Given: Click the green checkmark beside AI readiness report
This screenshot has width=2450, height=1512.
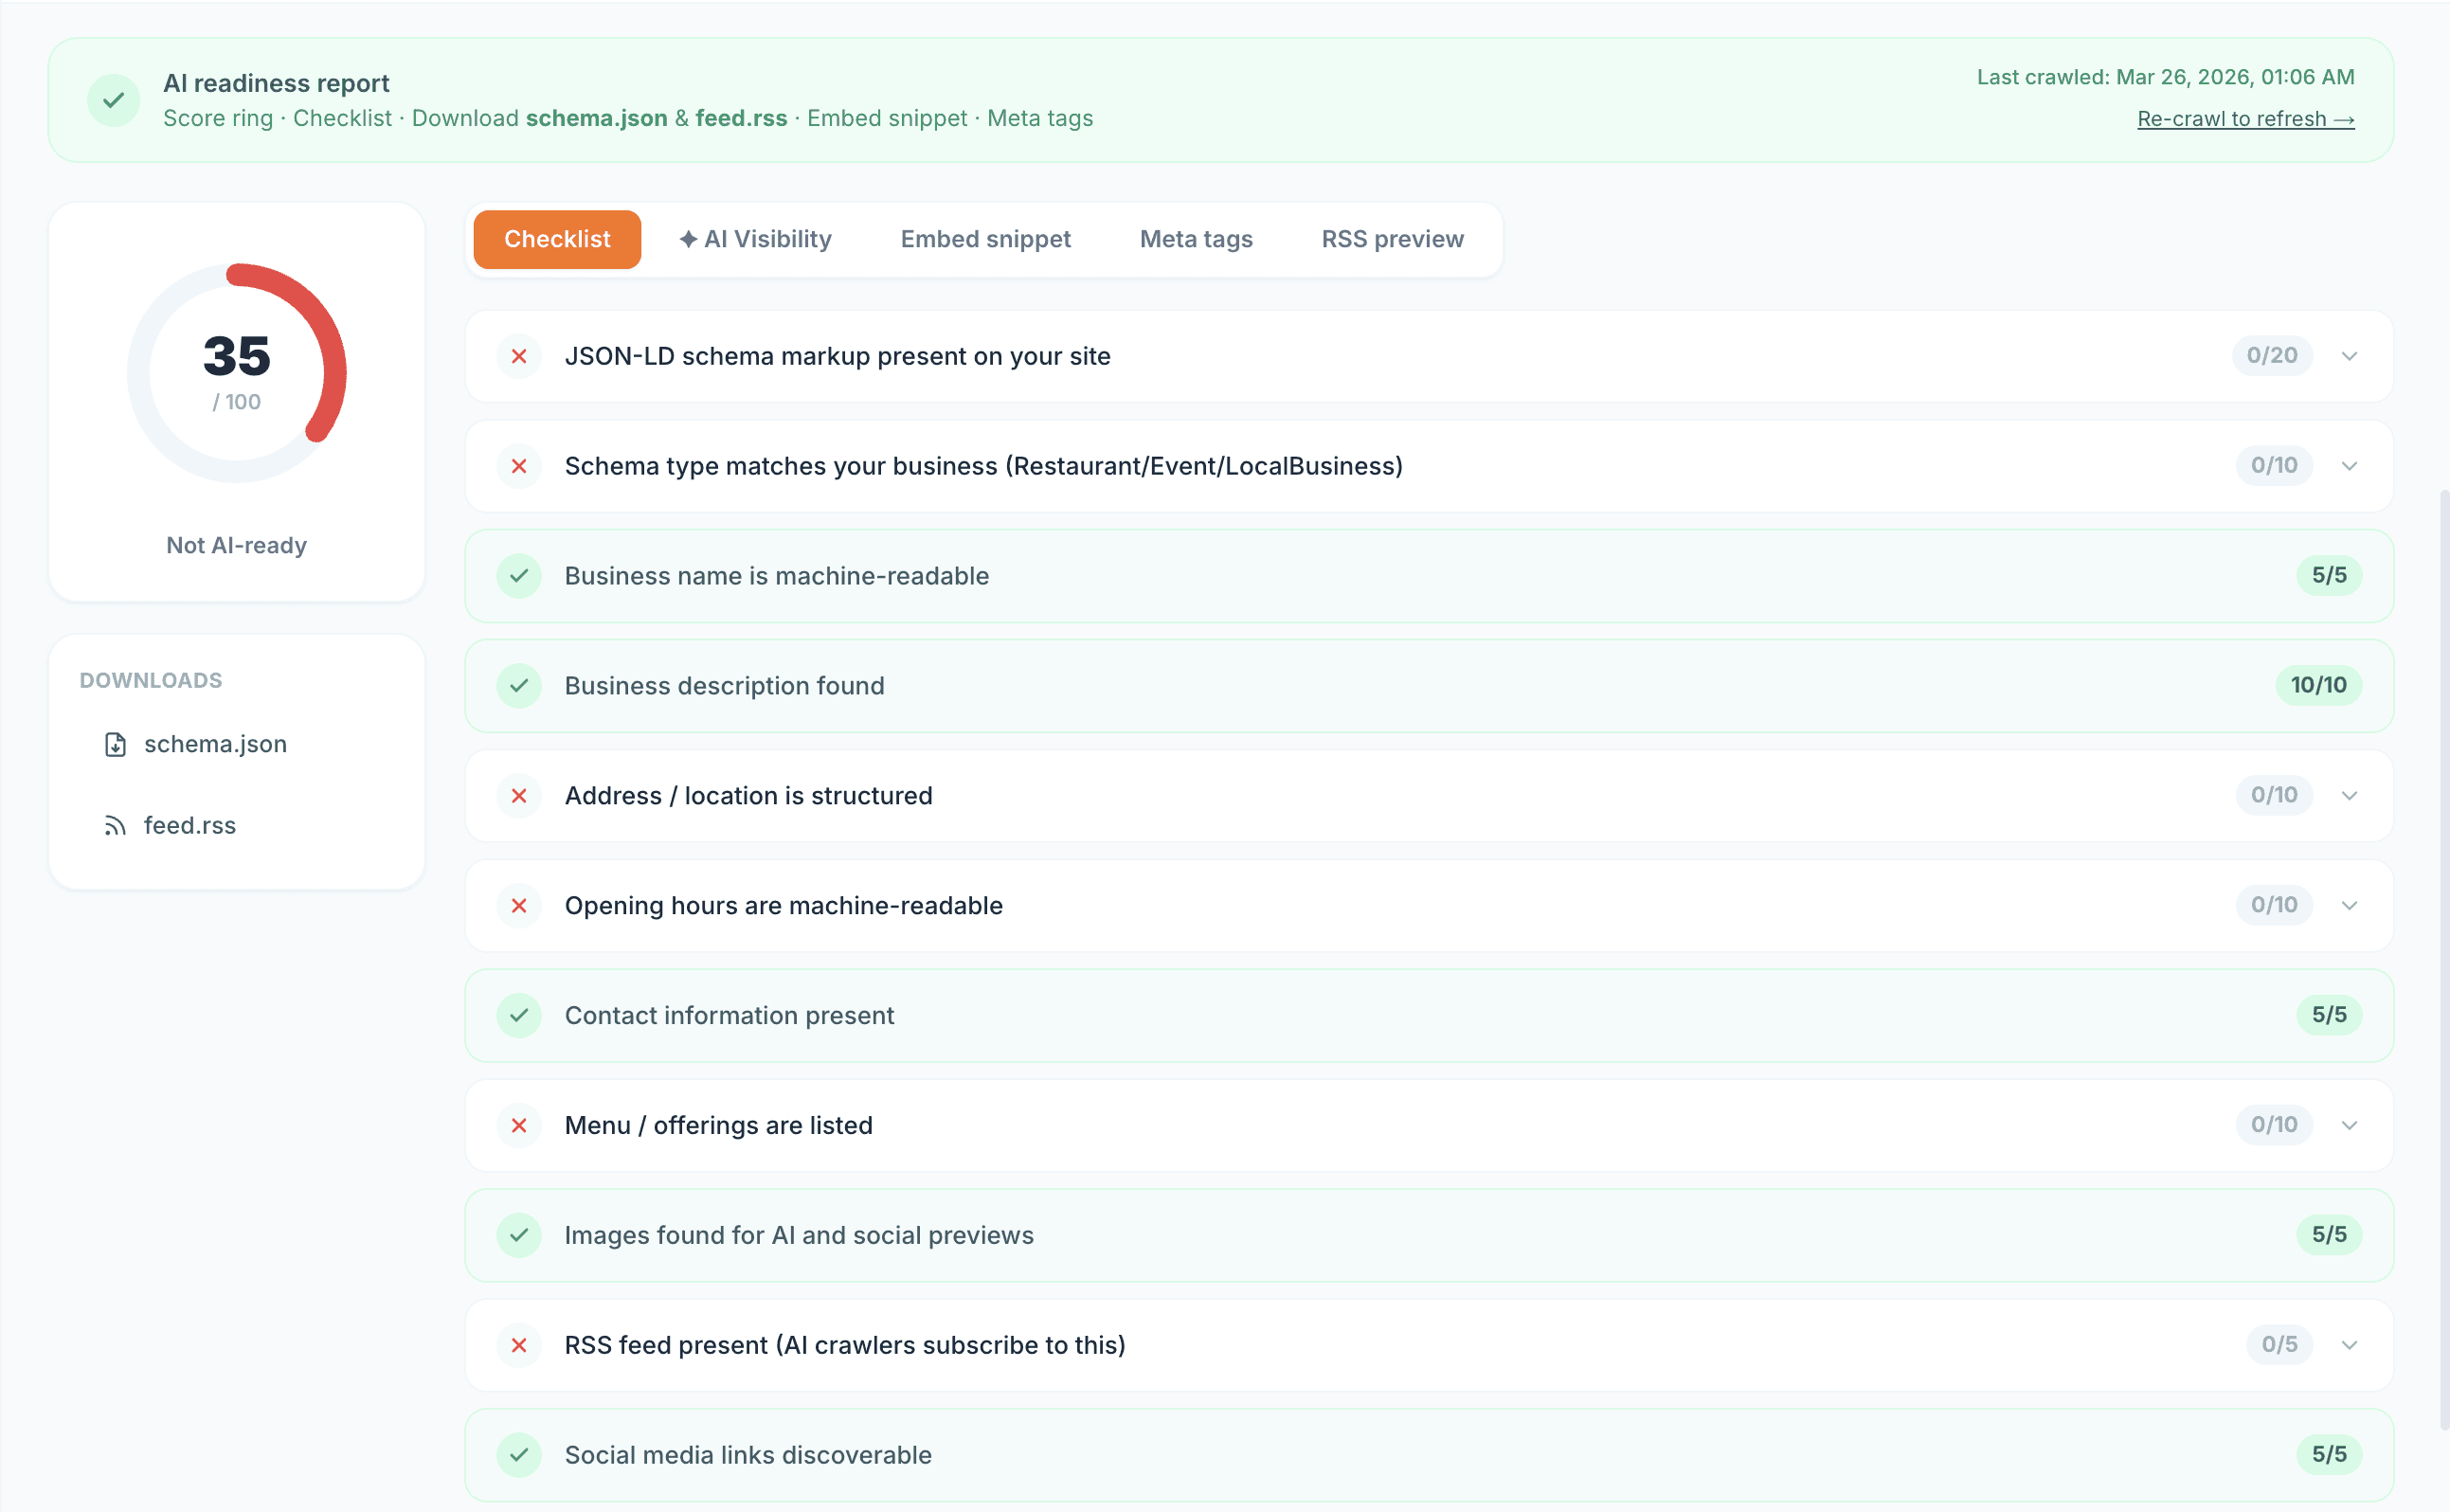Looking at the screenshot, I should pyautogui.click(x=114, y=100).
